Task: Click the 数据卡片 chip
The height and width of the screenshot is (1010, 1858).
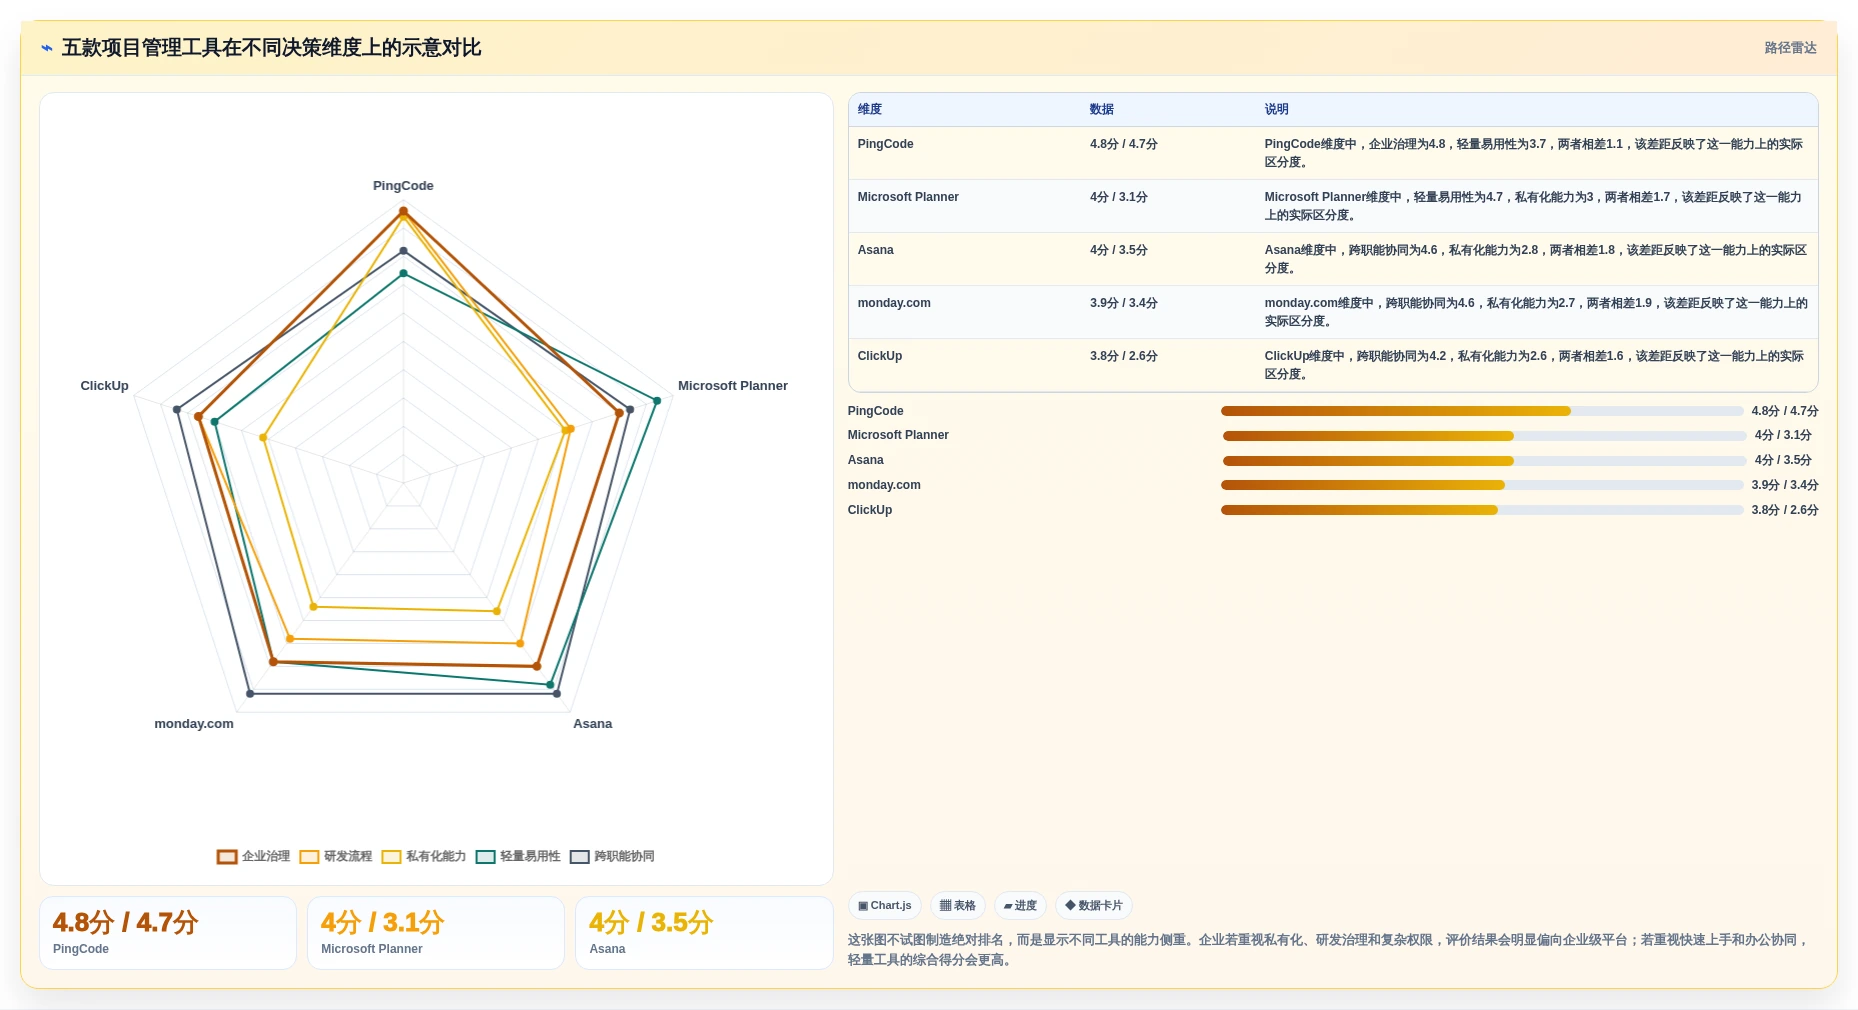Action: 1094,906
